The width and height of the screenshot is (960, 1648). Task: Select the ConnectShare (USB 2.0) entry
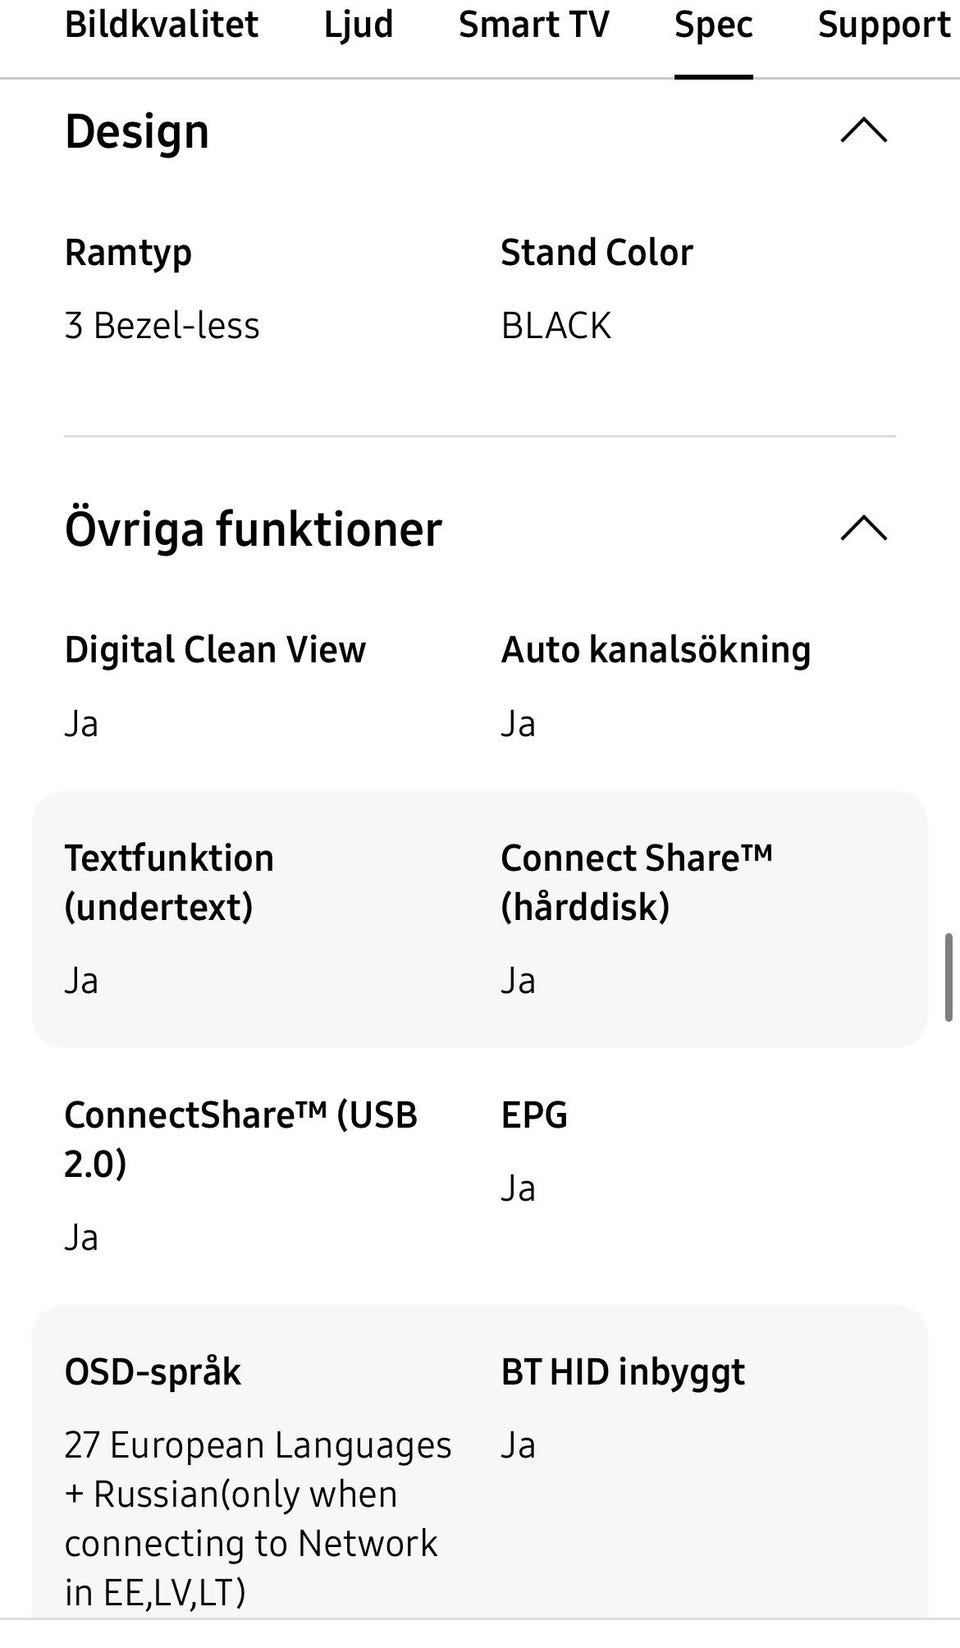(x=240, y=1139)
